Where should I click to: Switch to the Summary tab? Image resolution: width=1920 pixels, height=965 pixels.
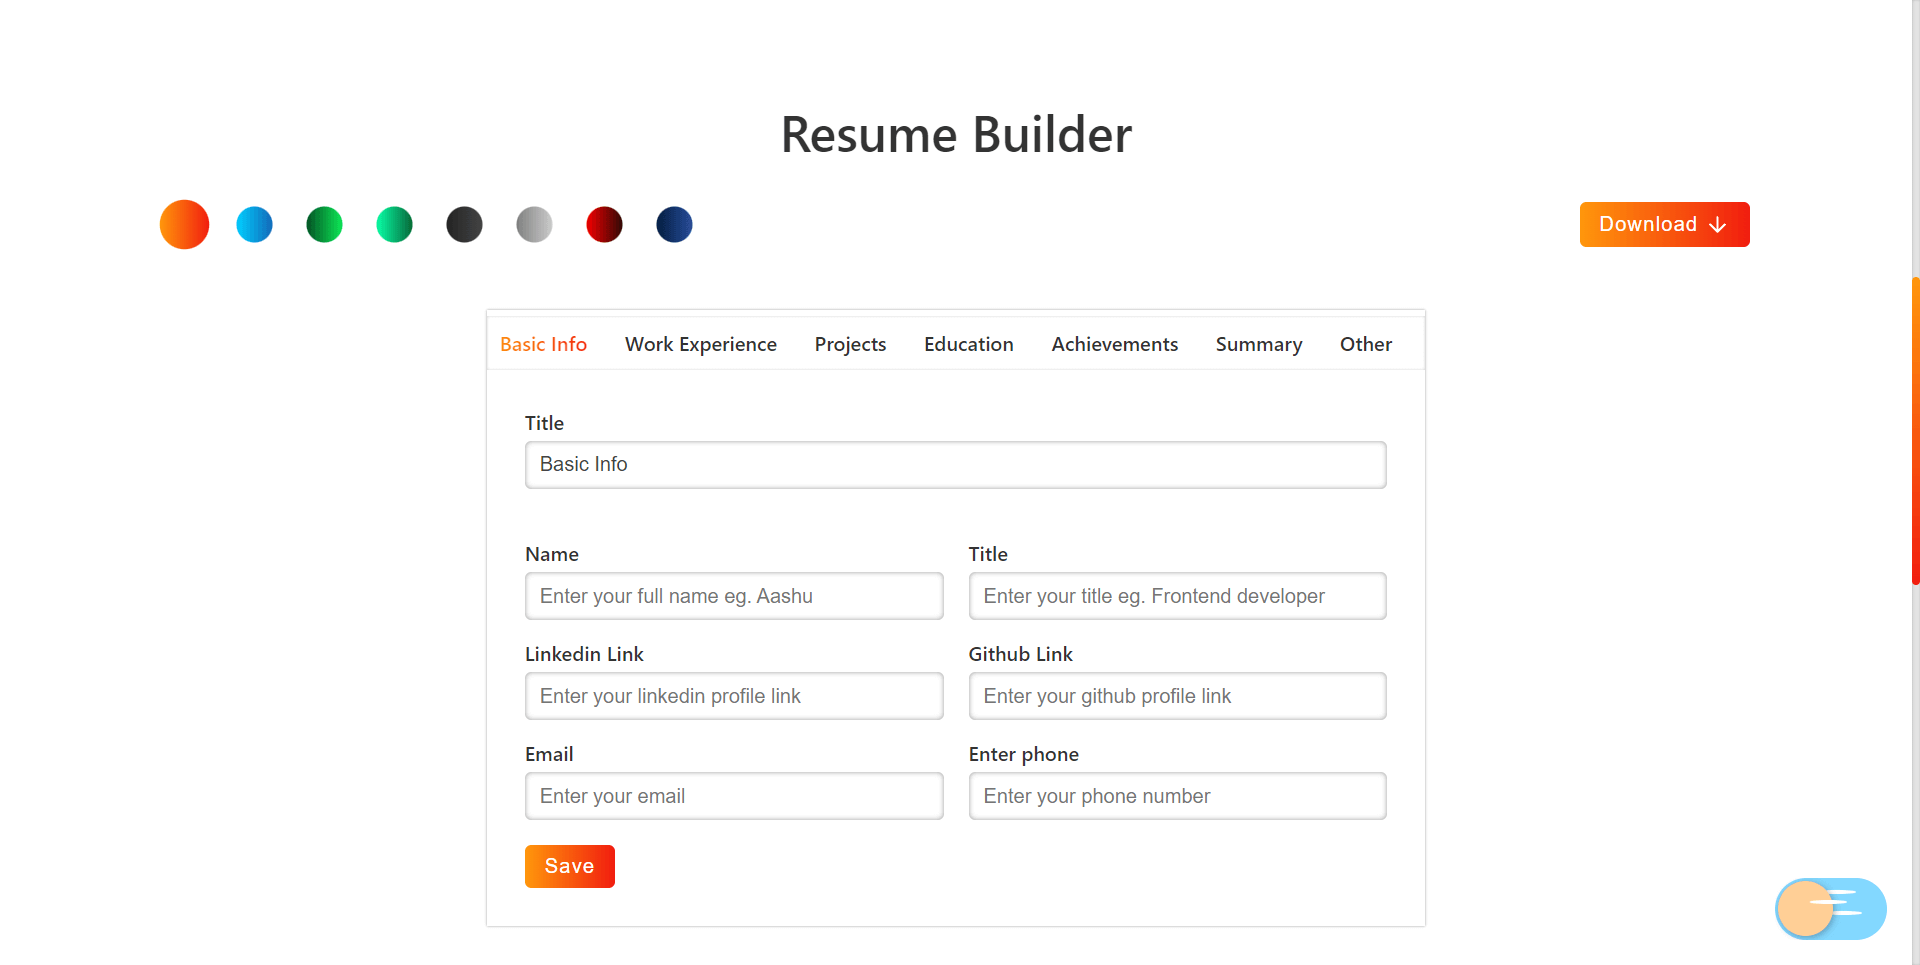point(1258,344)
